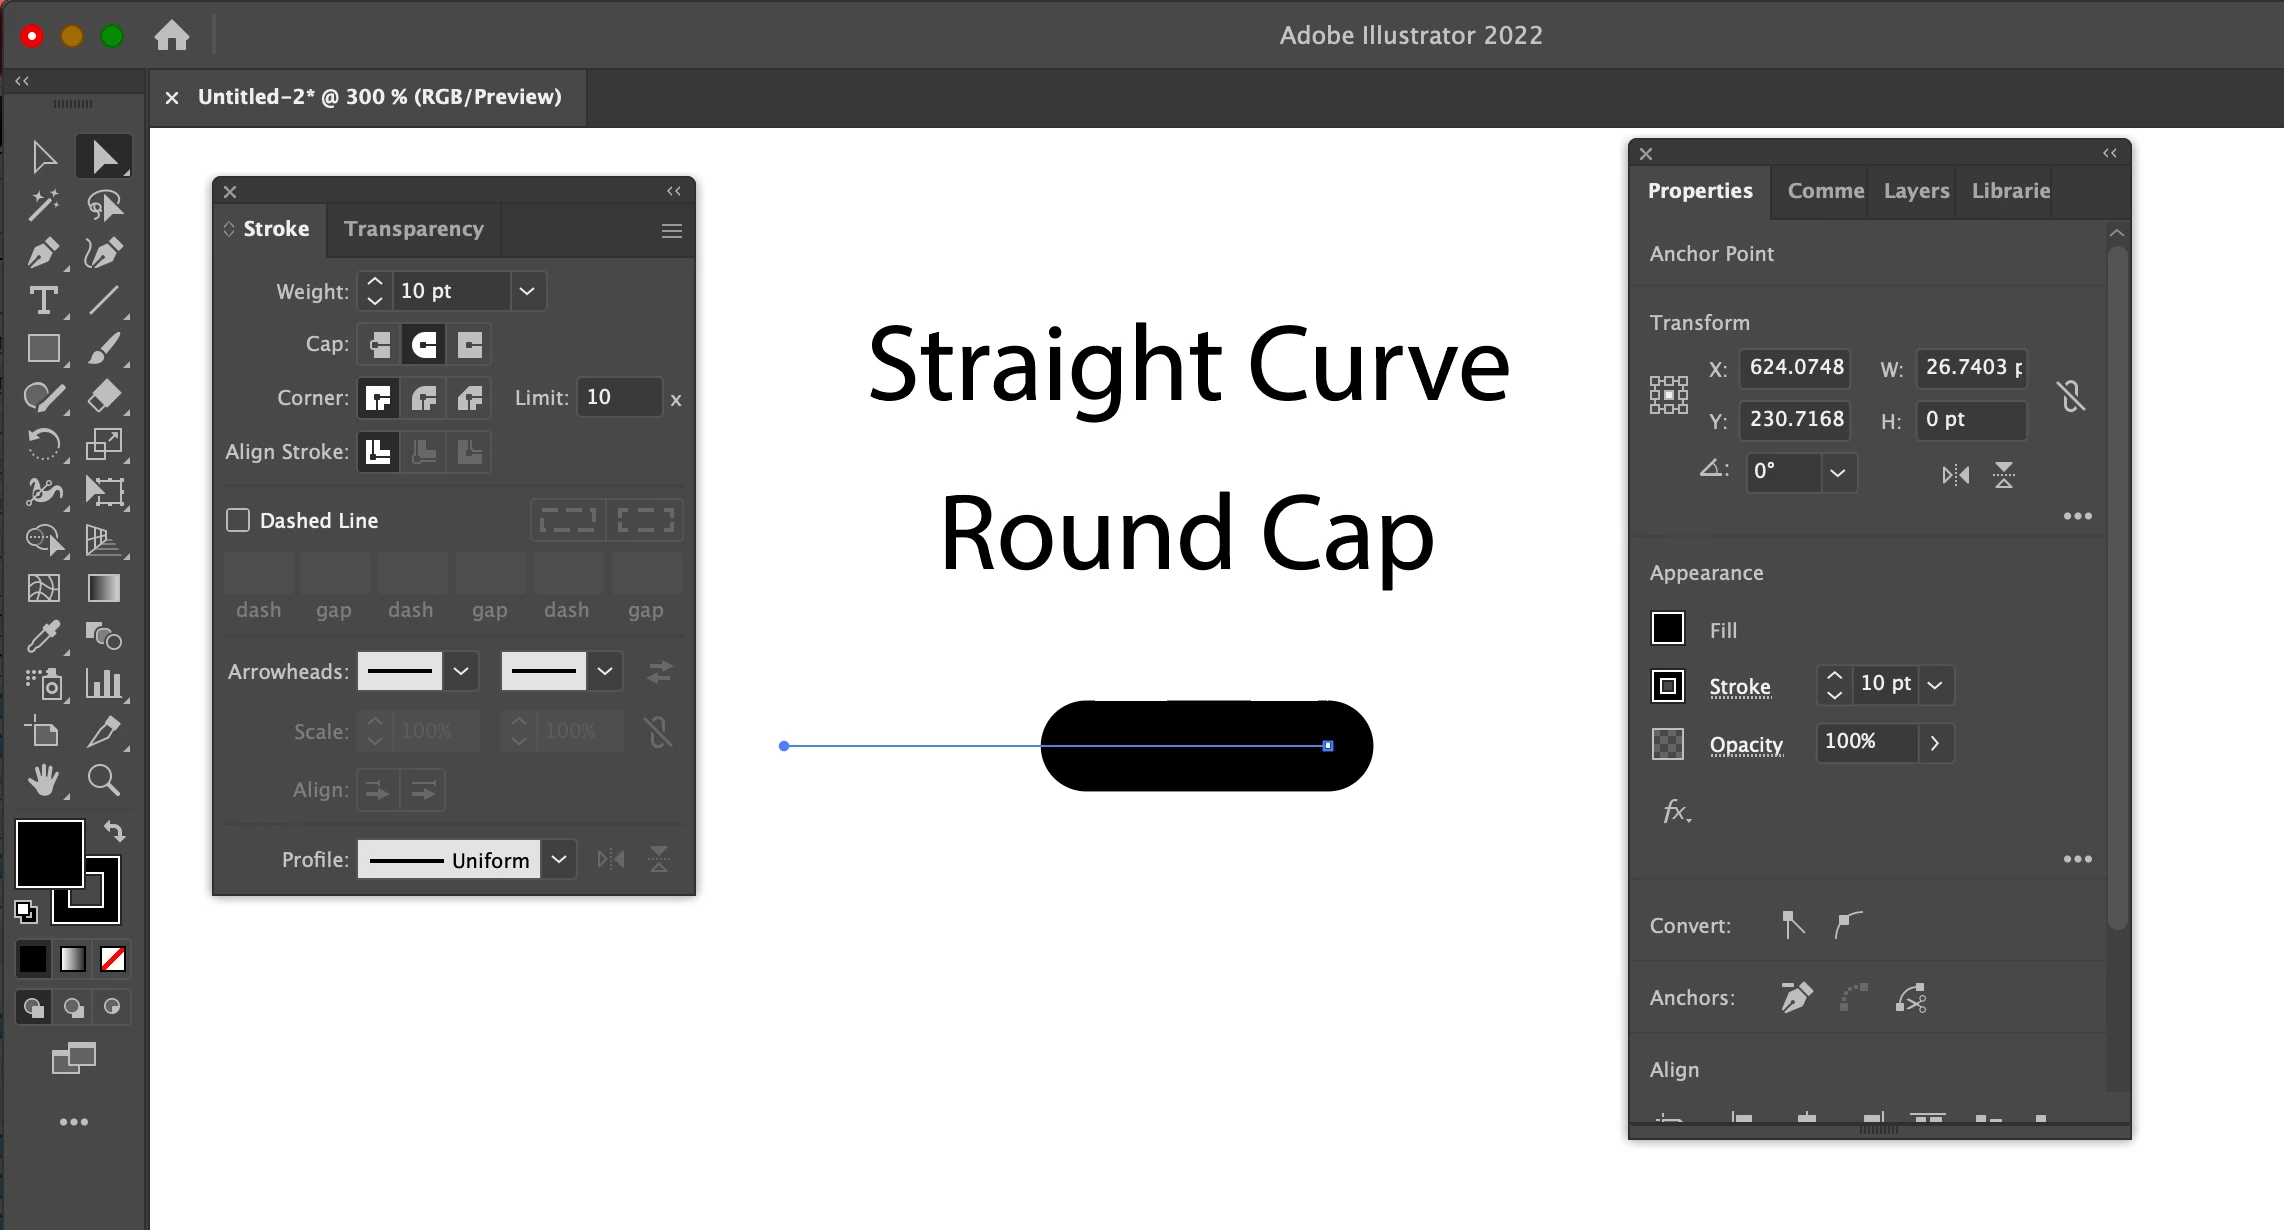Swap arrowheads start and end
Image resolution: width=2284 pixels, height=1230 pixels.
tap(659, 672)
